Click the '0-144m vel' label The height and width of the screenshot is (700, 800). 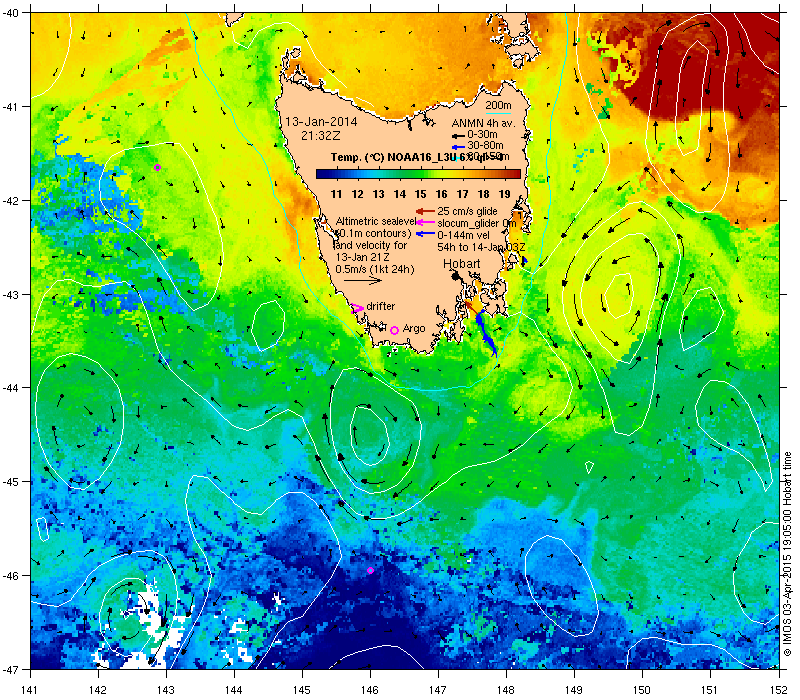463,235
